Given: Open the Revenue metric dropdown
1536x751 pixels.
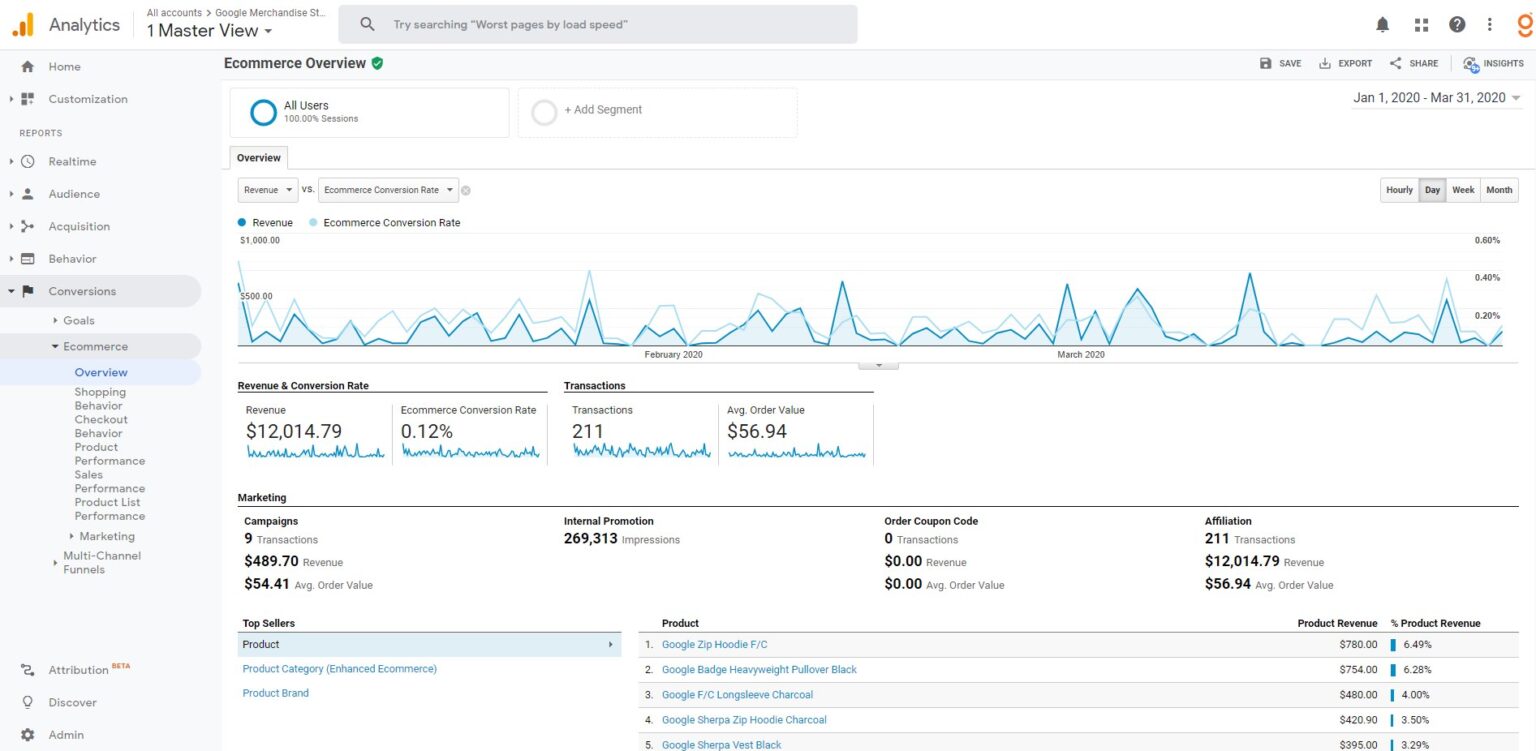Looking at the screenshot, I should [x=267, y=189].
